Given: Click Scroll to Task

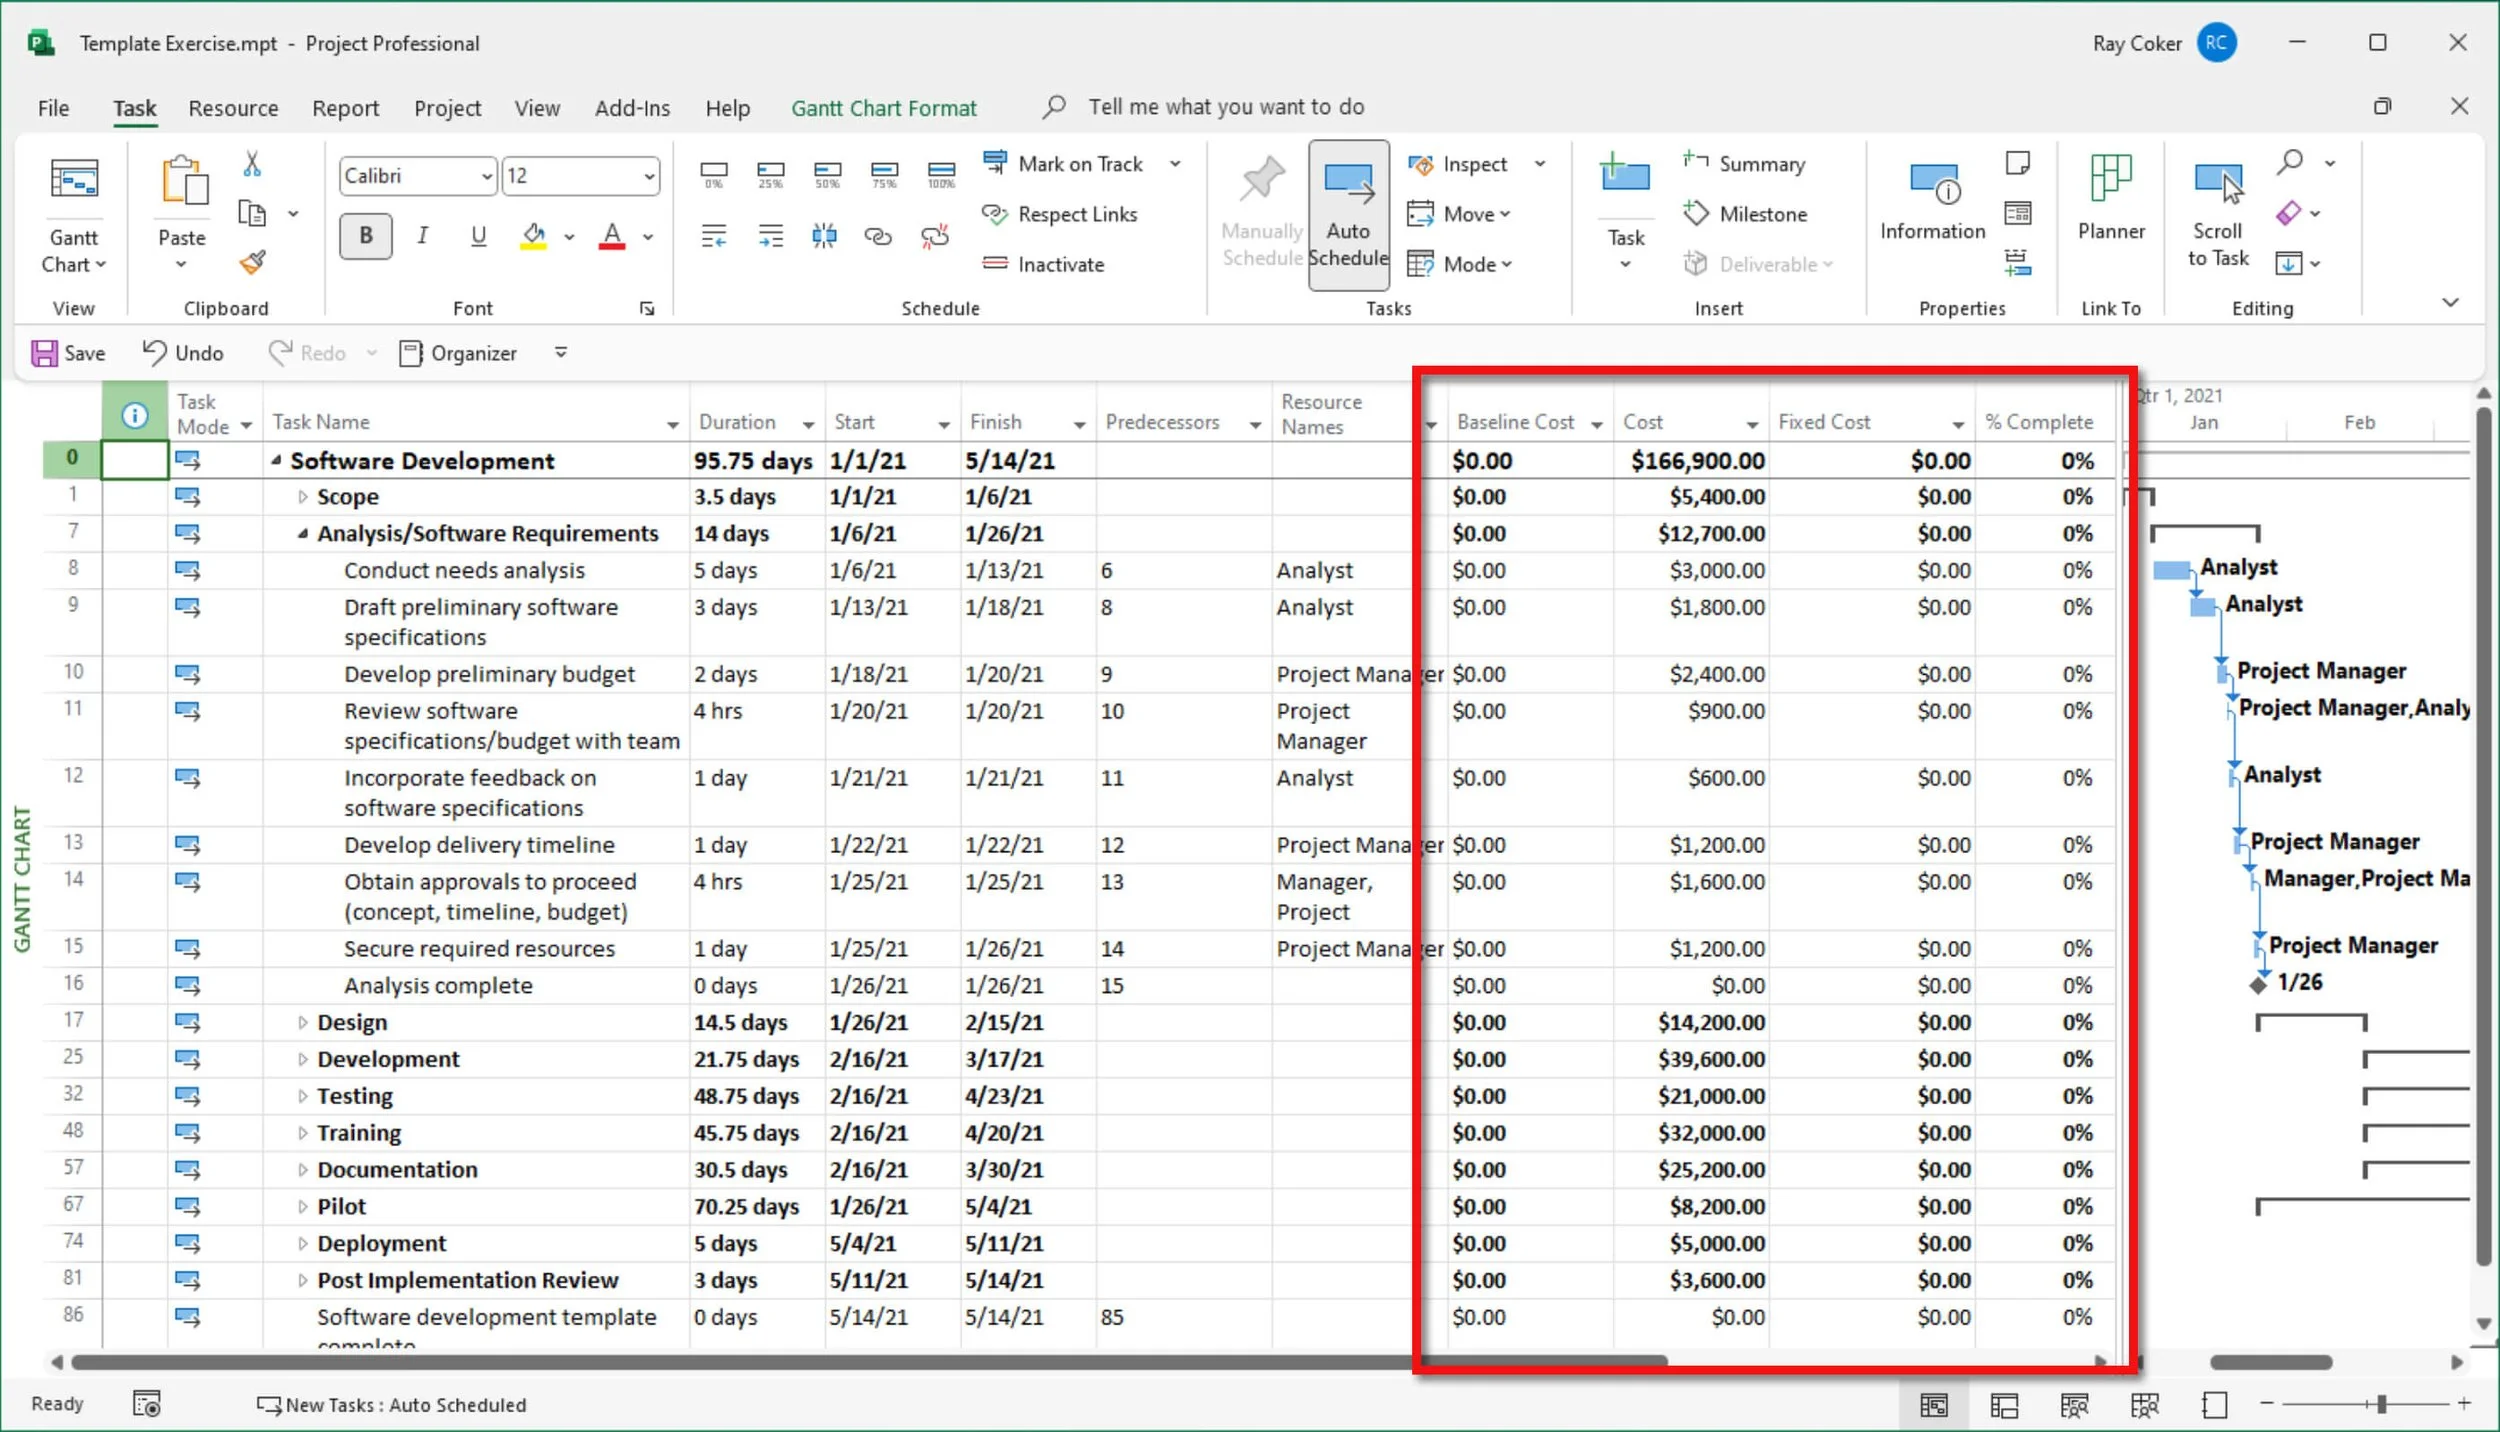Looking at the screenshot, I should tap(2218, 215).
